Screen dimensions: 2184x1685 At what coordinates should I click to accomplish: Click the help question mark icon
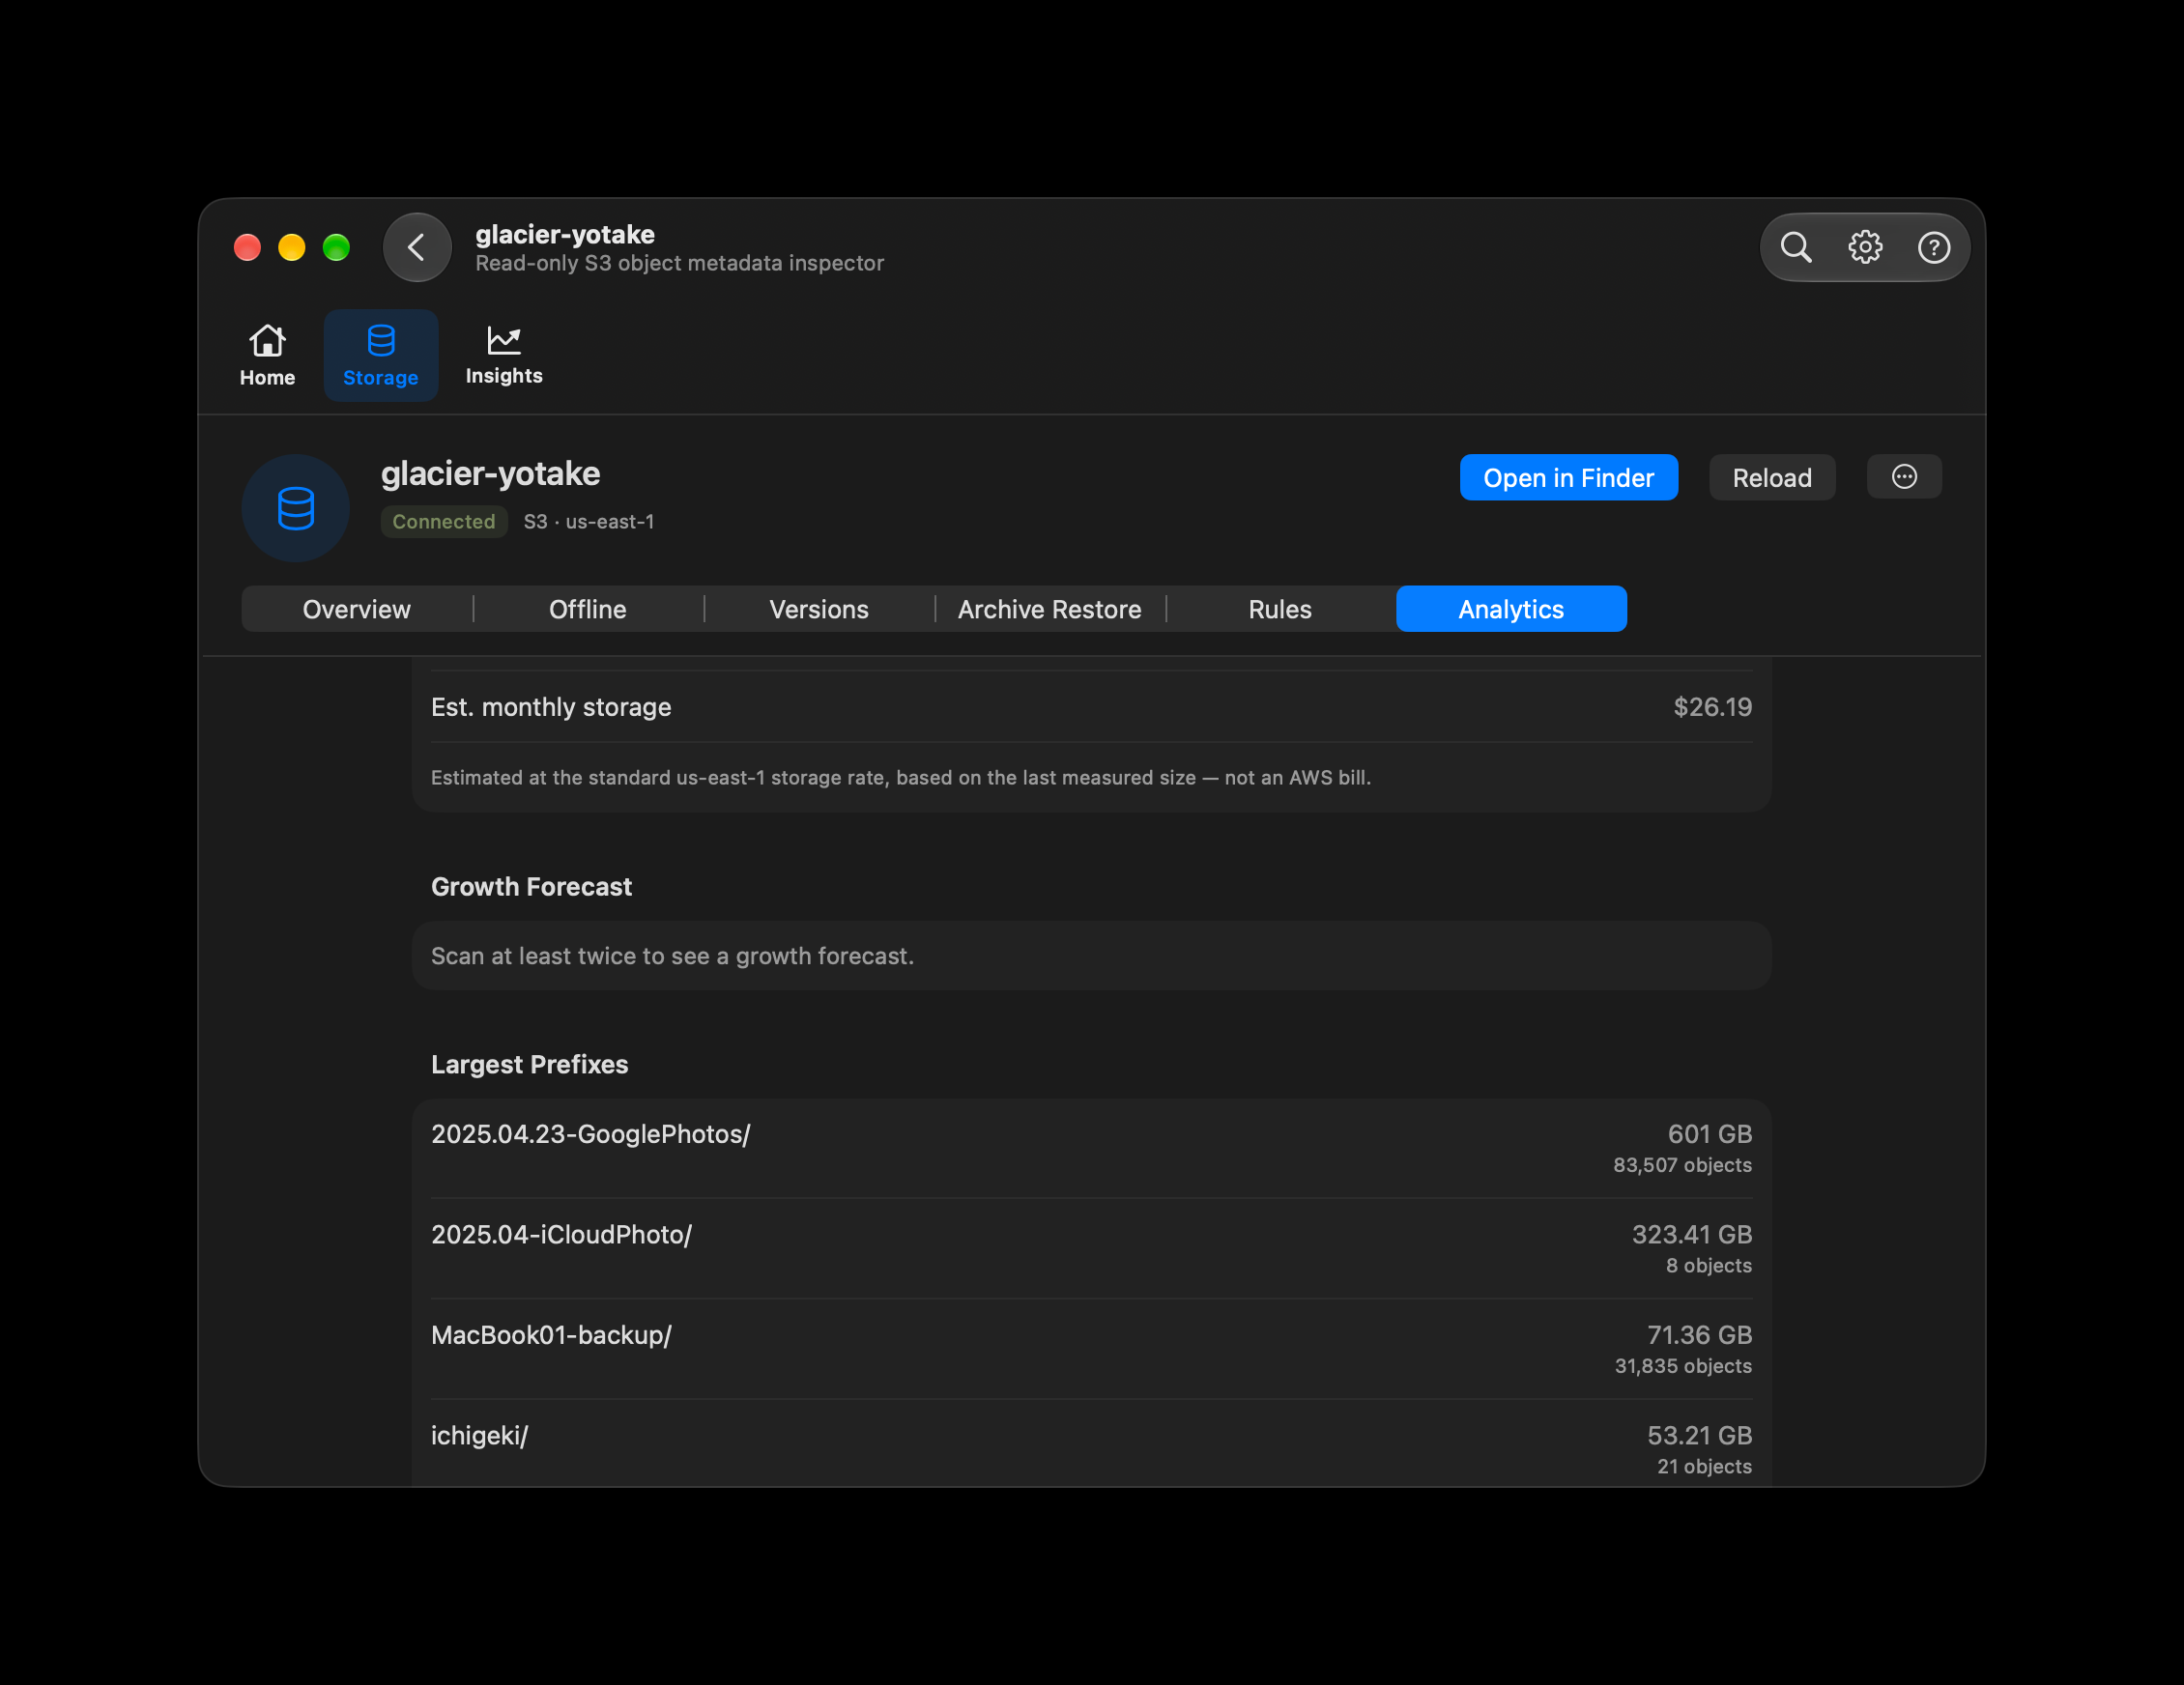coord(1934,247)
